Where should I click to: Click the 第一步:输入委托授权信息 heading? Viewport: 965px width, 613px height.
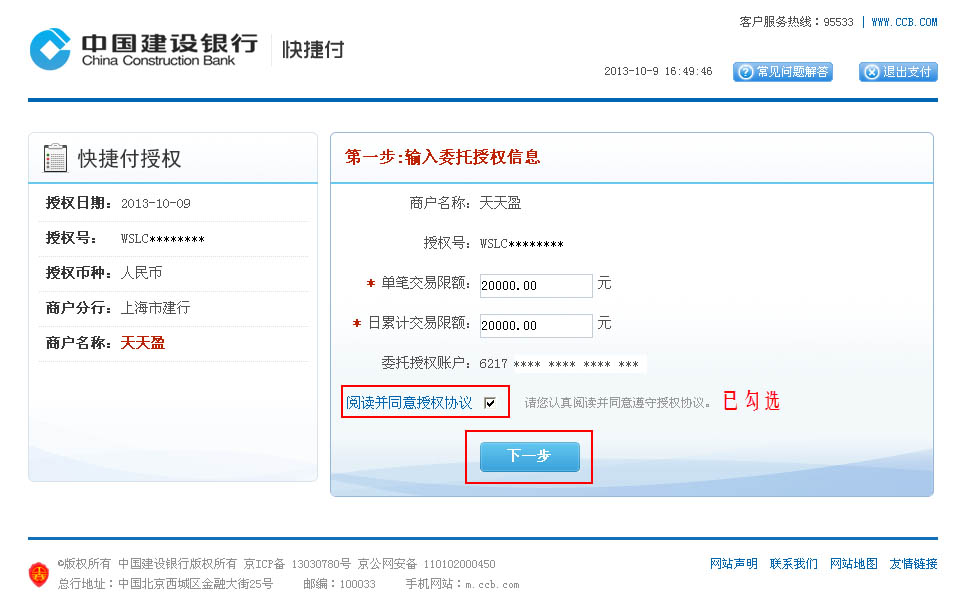pos(442,158)
